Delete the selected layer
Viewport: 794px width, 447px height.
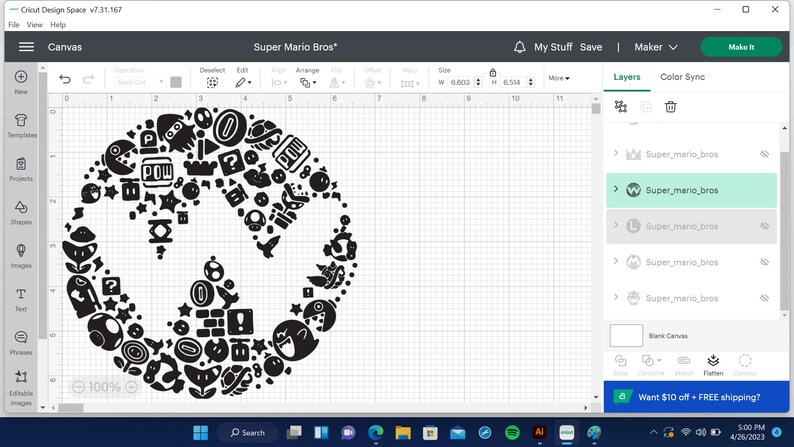(670, 106)
